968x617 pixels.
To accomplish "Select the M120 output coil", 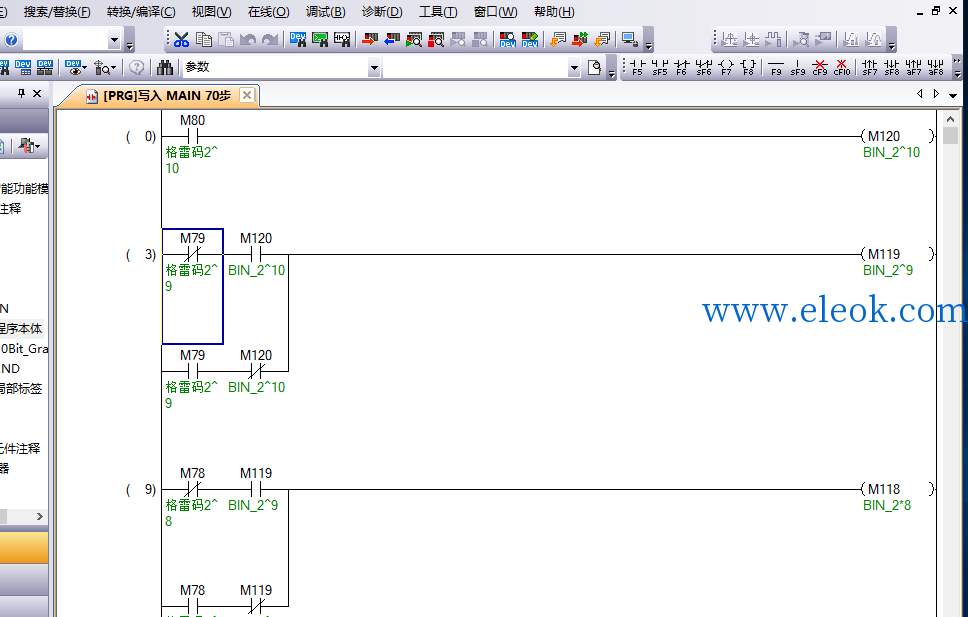I will tap(898, 136).
